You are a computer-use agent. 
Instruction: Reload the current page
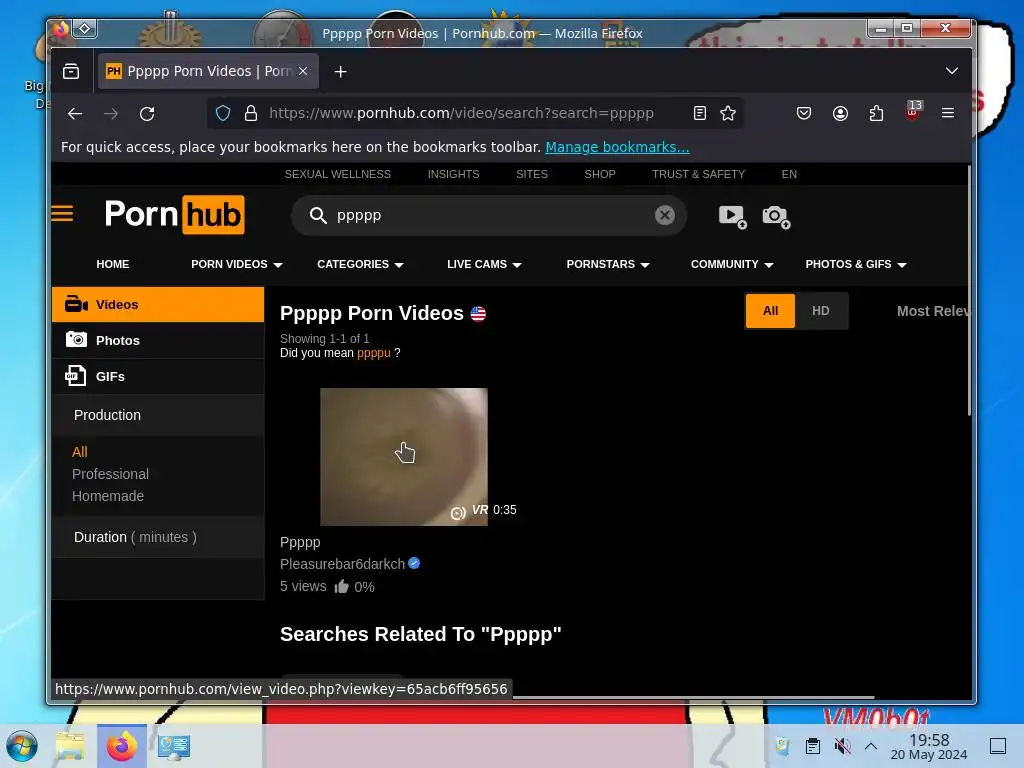pyautogui.click(x=147, y=114)
